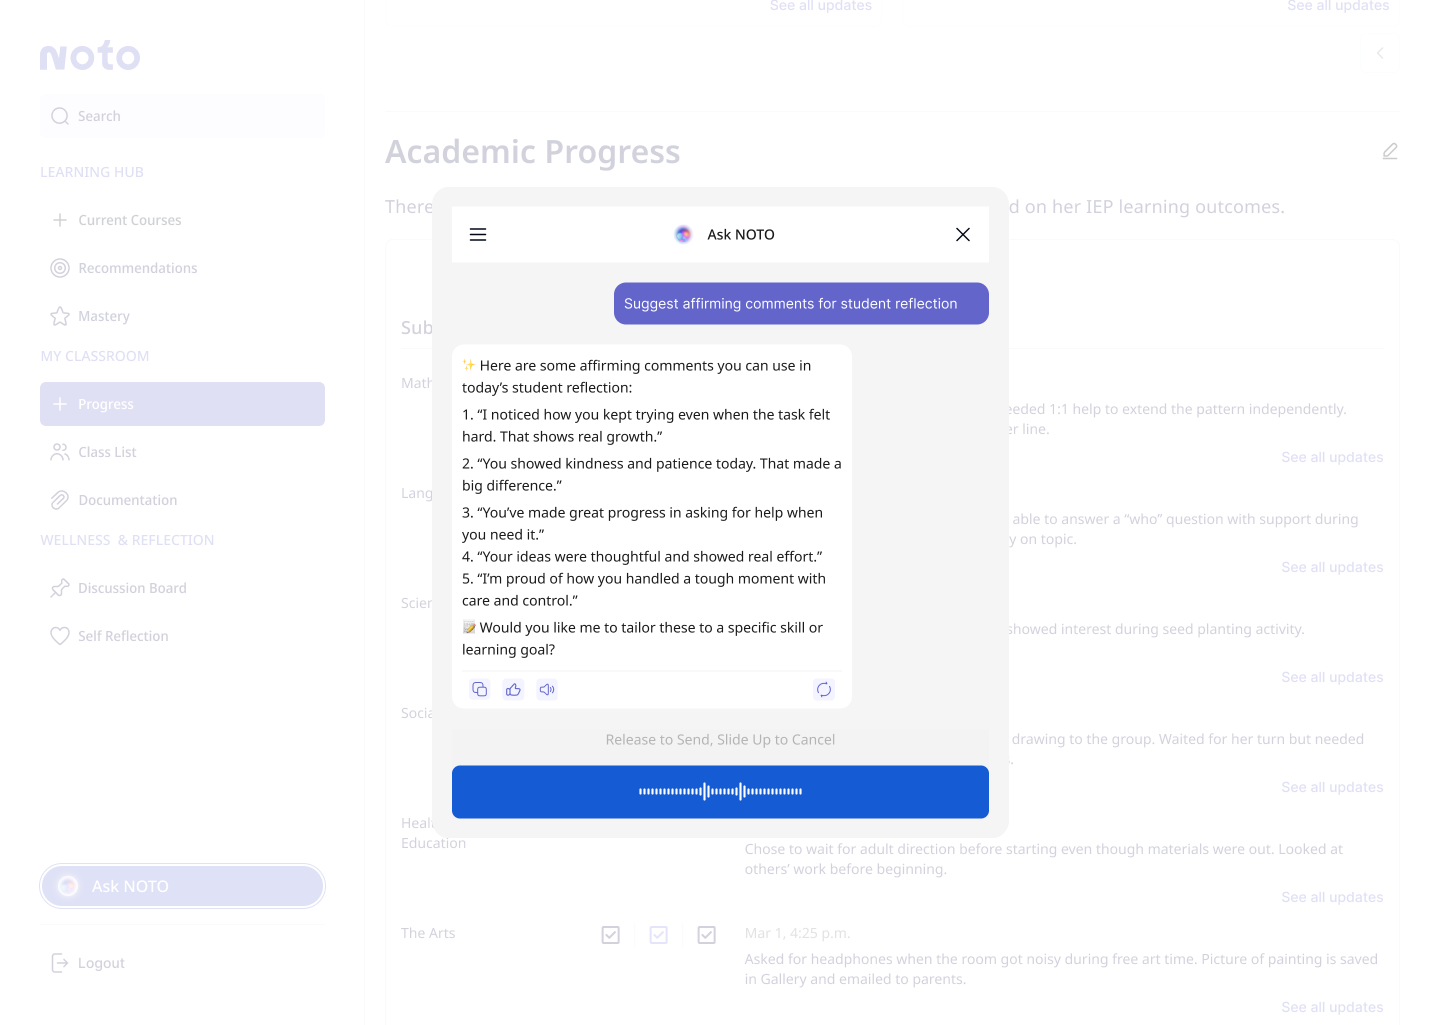Viewport: 1440px width, 1025px height.
Task: Toggle the middle checkbox in The Arts row
Action: [659, 935]
